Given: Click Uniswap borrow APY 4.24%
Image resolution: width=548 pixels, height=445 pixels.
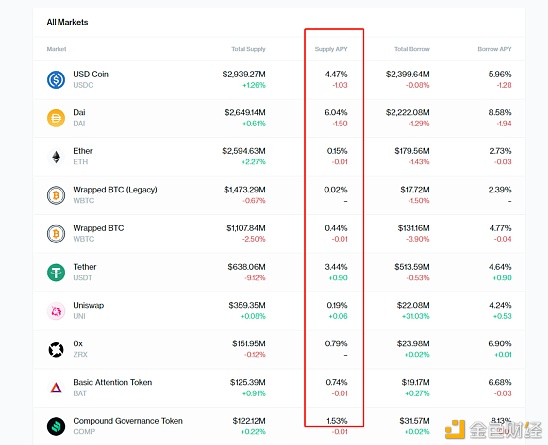Looking at the screenshot, I should pyautogui.click(x=500, y=306).
